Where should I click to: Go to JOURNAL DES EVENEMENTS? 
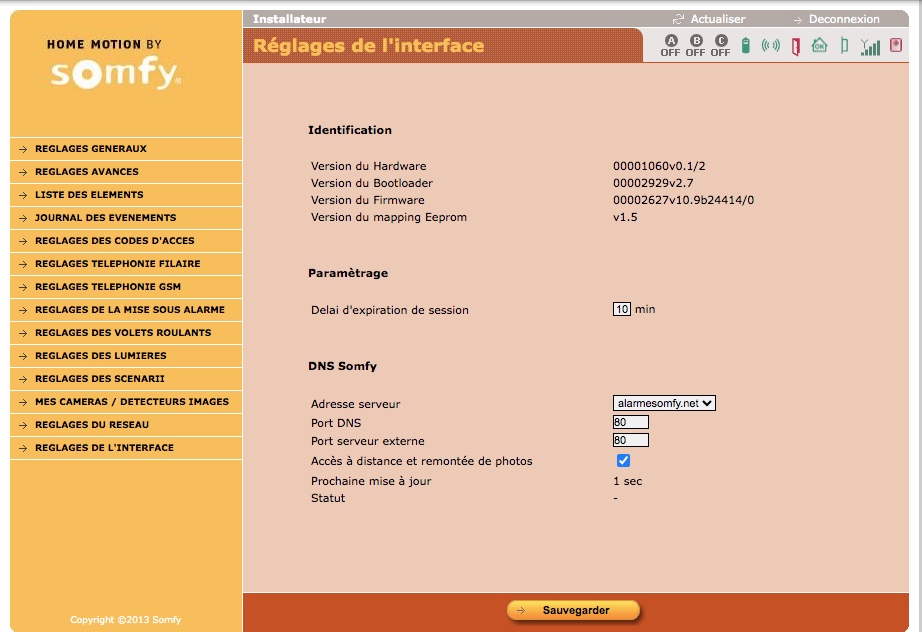105,218
